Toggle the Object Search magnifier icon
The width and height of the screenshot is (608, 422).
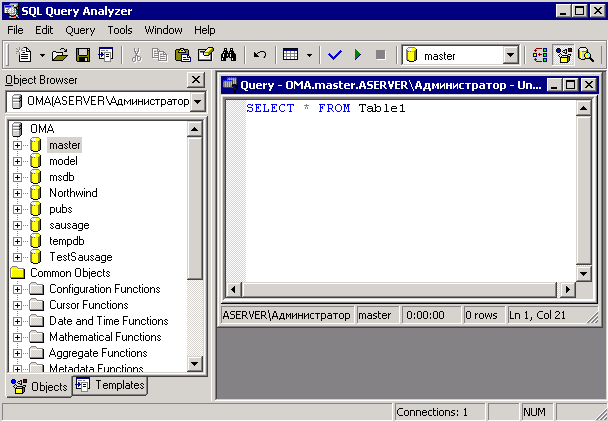pyautogui.click(x=586, y=55)
